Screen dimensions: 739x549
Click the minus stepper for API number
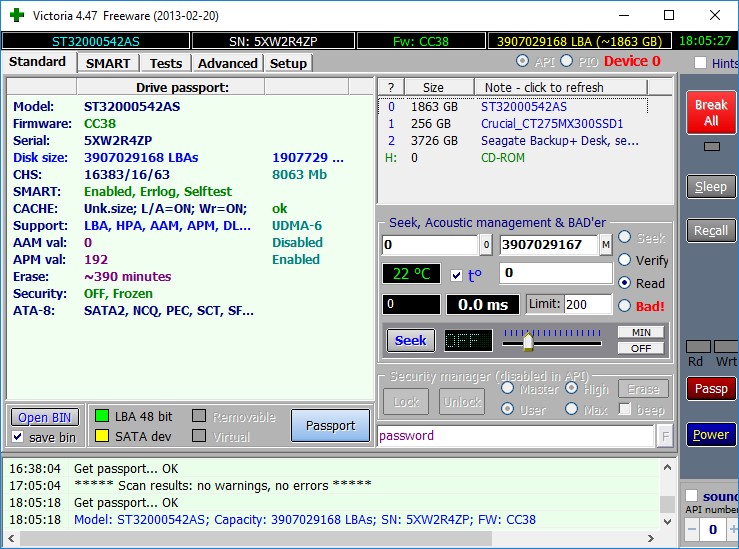[691, 529]
